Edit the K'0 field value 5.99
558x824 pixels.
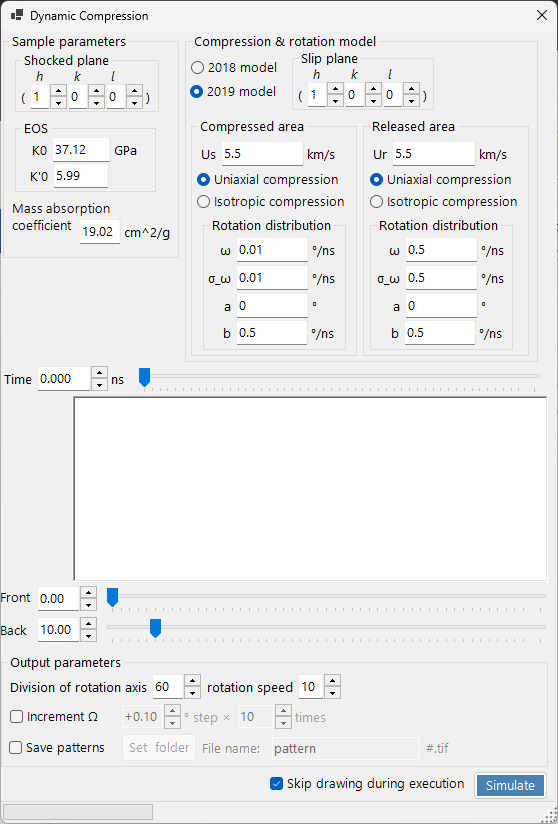[x=80, y=176]
